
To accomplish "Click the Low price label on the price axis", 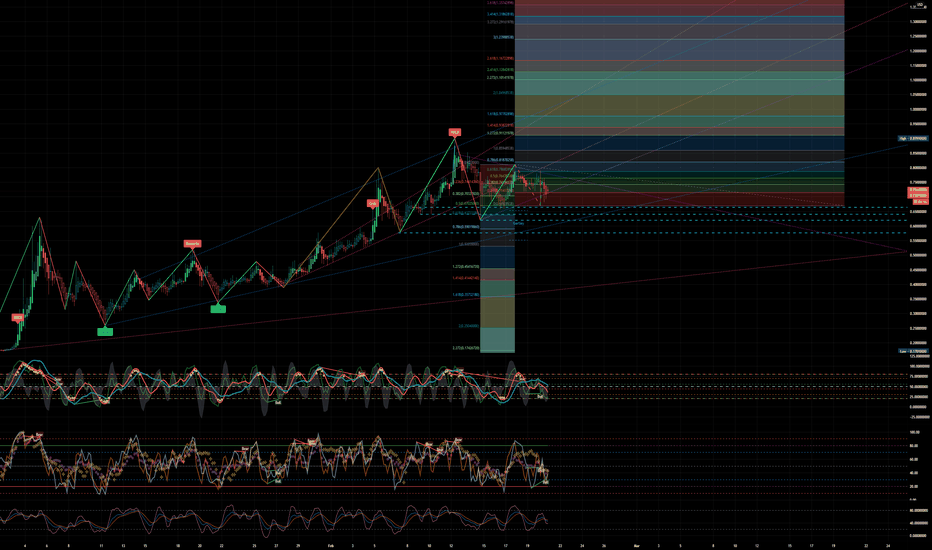I will tap(913, 351).
